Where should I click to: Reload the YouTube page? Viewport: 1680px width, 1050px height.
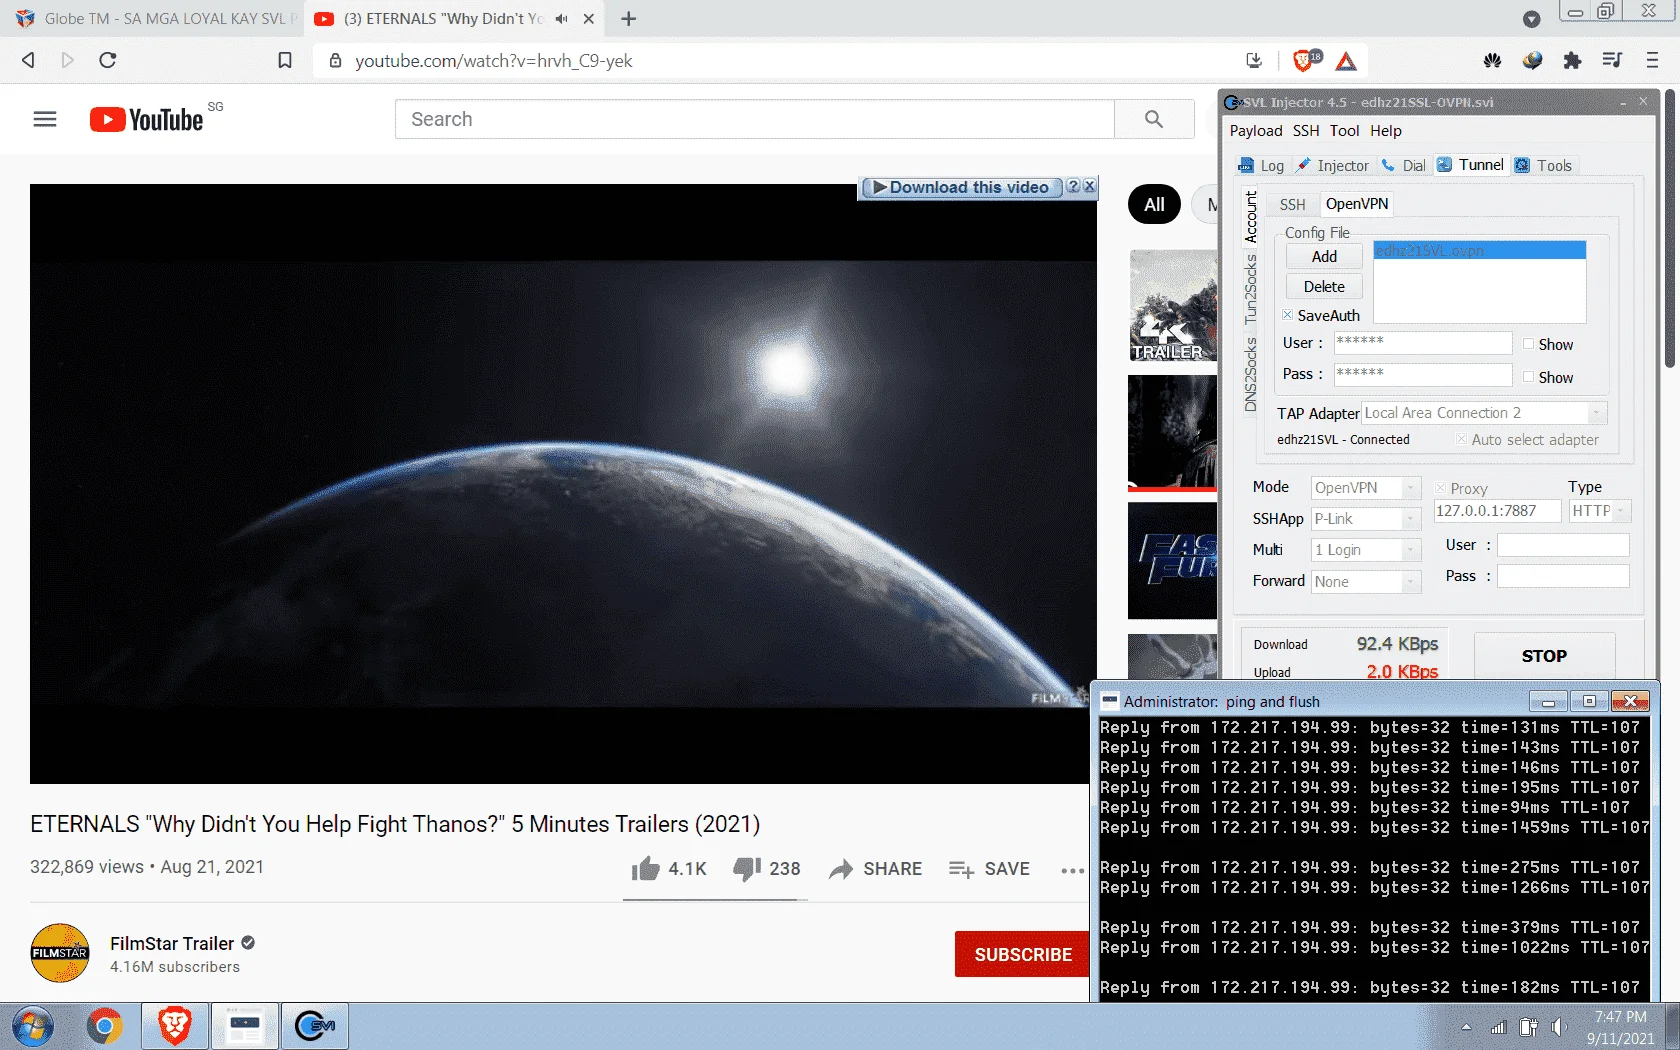pos(108,60)
